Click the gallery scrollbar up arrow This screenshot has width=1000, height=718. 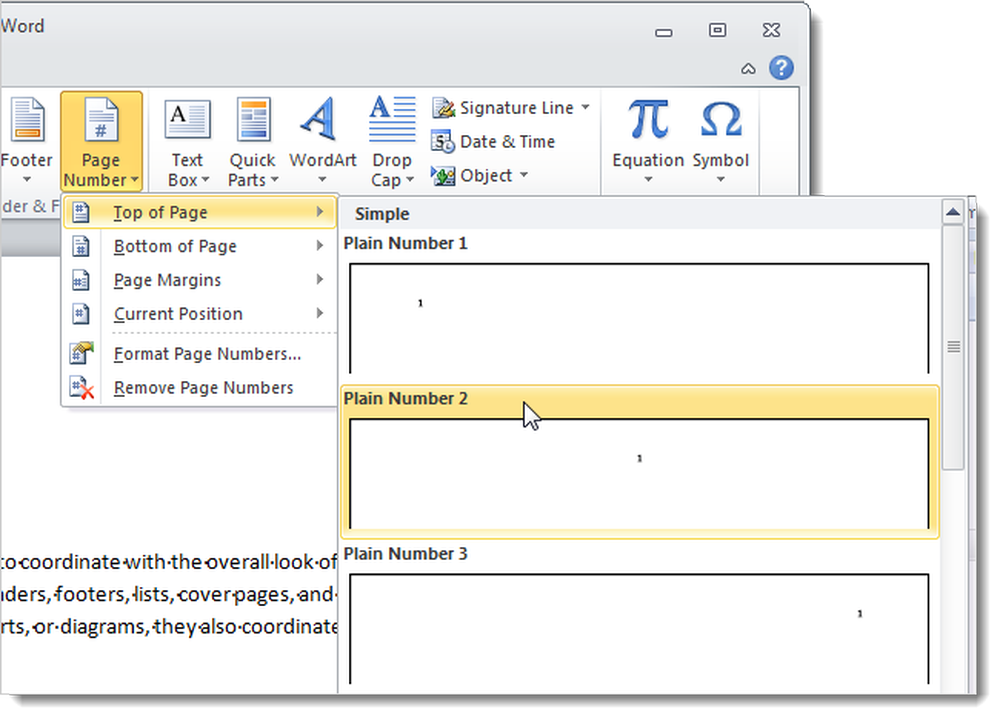pos(953,212)
